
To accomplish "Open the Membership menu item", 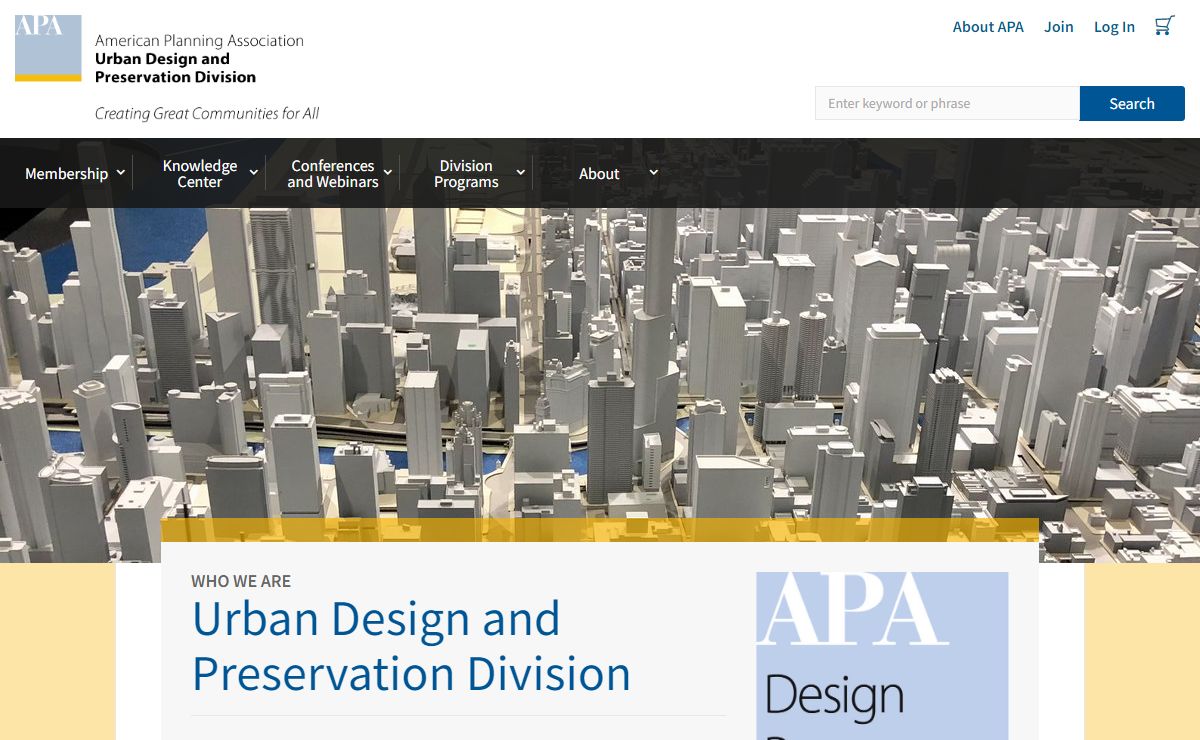I will [x=66, y=174].
